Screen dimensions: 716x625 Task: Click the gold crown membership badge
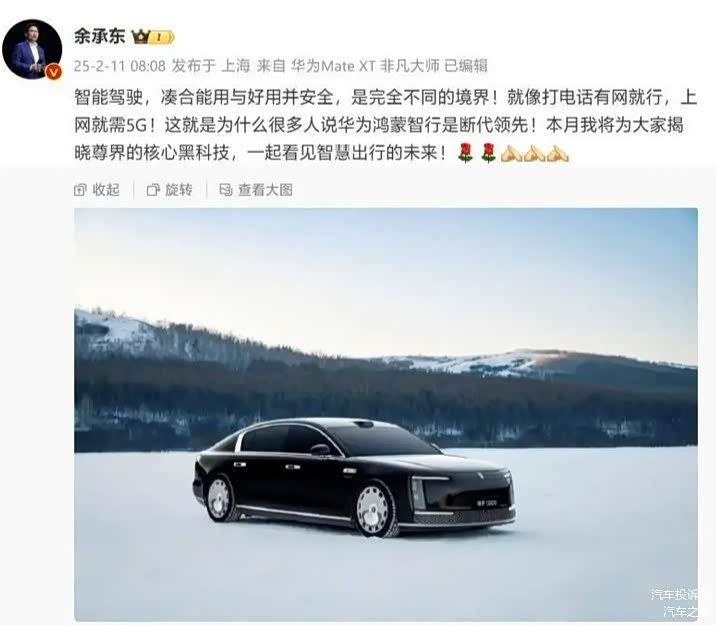(153, 37)
